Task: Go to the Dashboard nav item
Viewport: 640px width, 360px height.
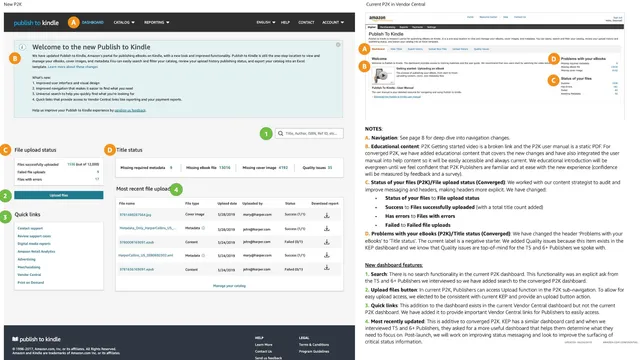Action: coord(93,22)
